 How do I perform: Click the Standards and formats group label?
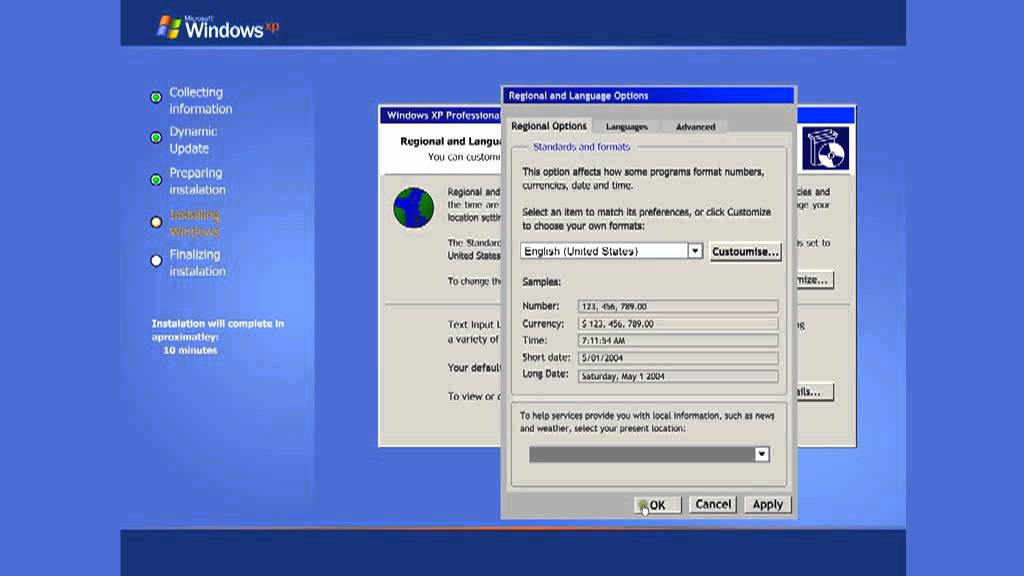581,147
